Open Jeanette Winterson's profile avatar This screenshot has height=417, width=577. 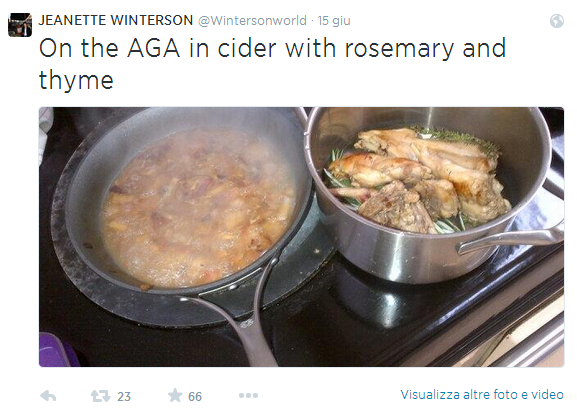(x=20, y=25)
